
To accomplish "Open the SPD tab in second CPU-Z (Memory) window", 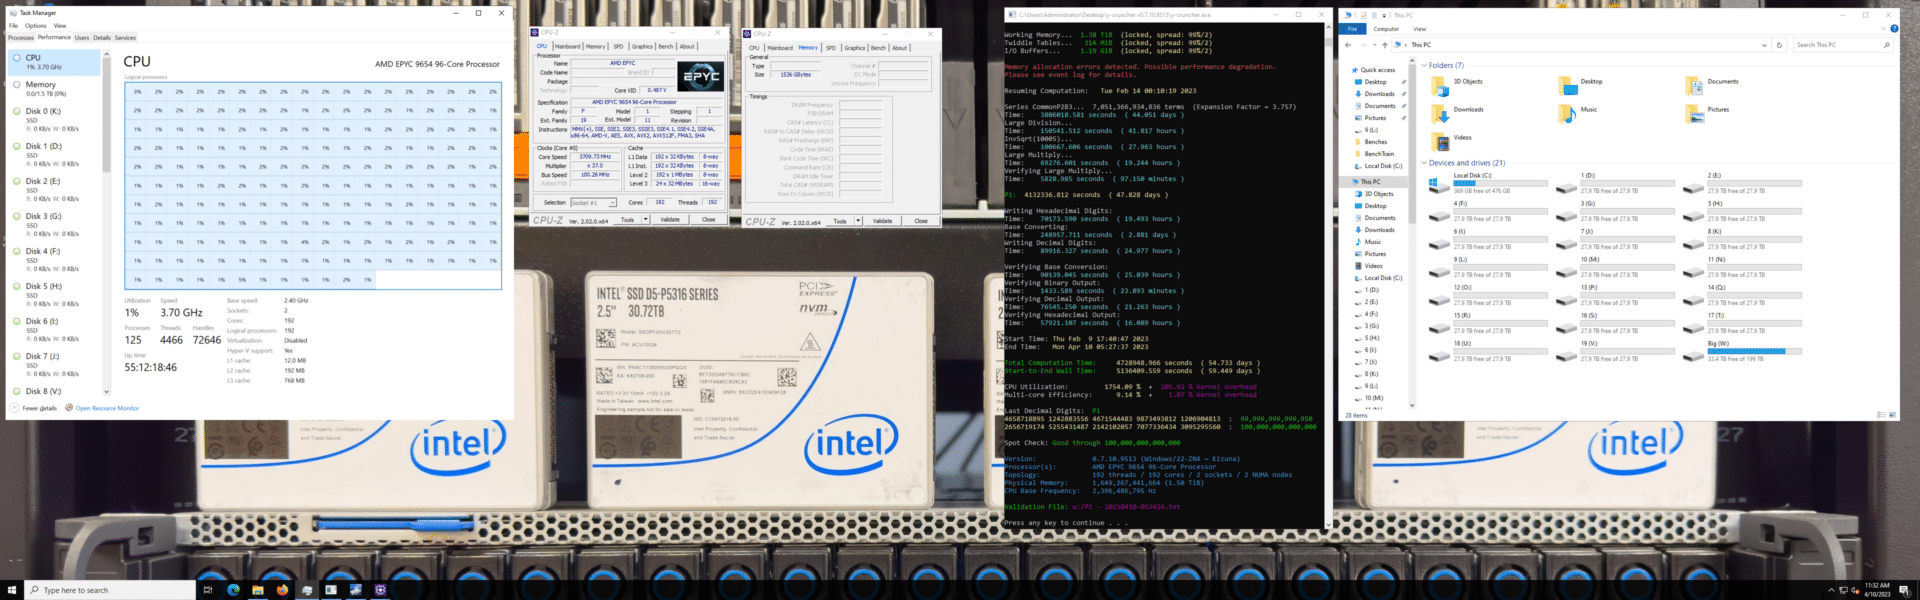I will tap(831, 47).
